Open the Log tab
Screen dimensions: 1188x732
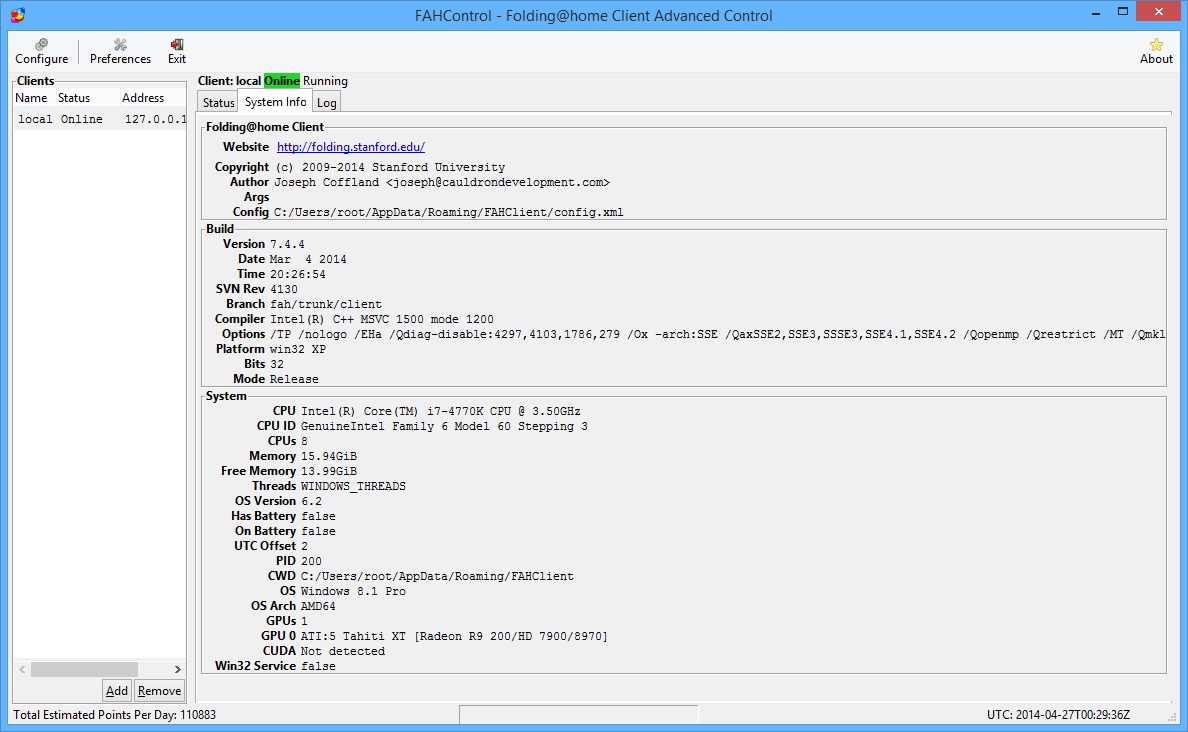click(x=327, y=102)
